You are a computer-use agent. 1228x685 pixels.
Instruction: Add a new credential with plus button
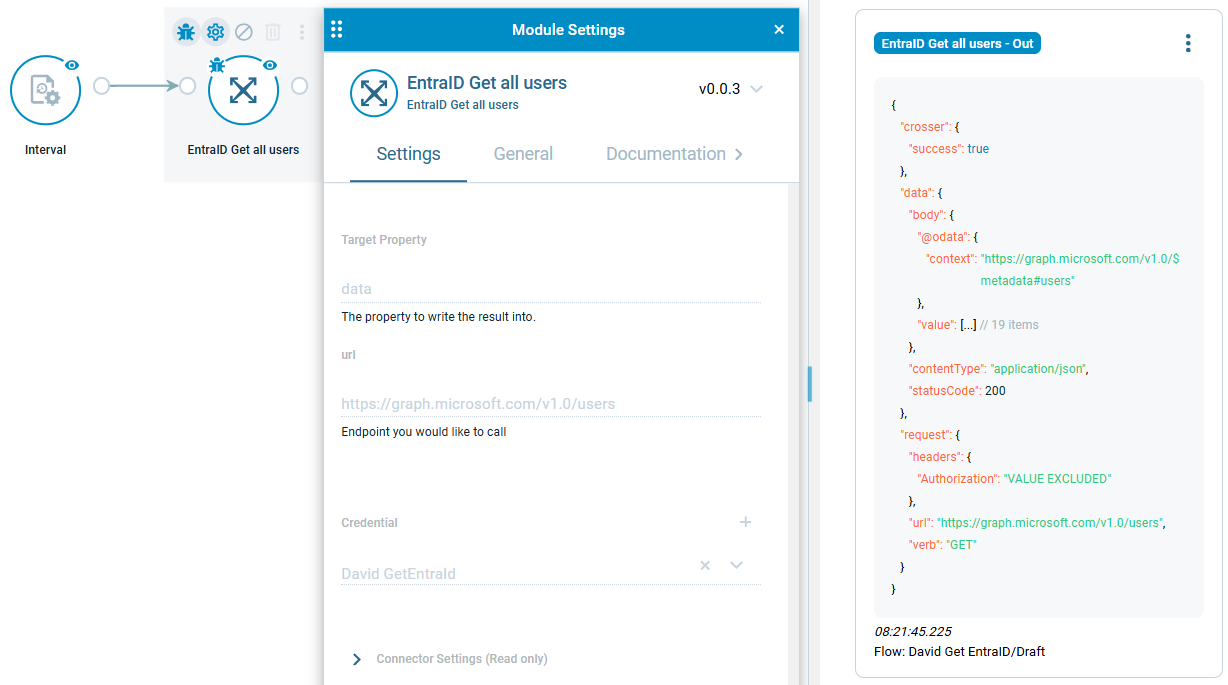pos(745,522)
